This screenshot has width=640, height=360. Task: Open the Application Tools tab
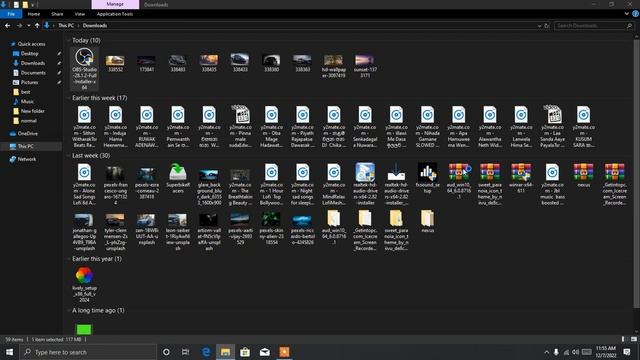tap(115, 14)
